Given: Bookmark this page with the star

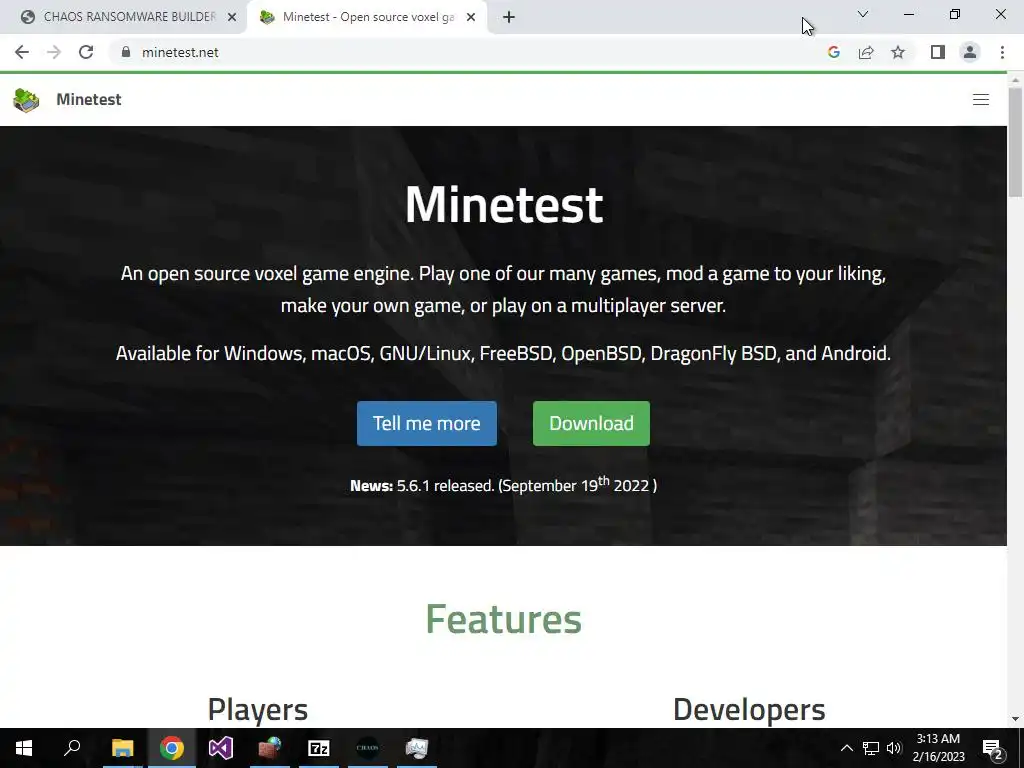Looking at the screenshot, I should [898, 52].
